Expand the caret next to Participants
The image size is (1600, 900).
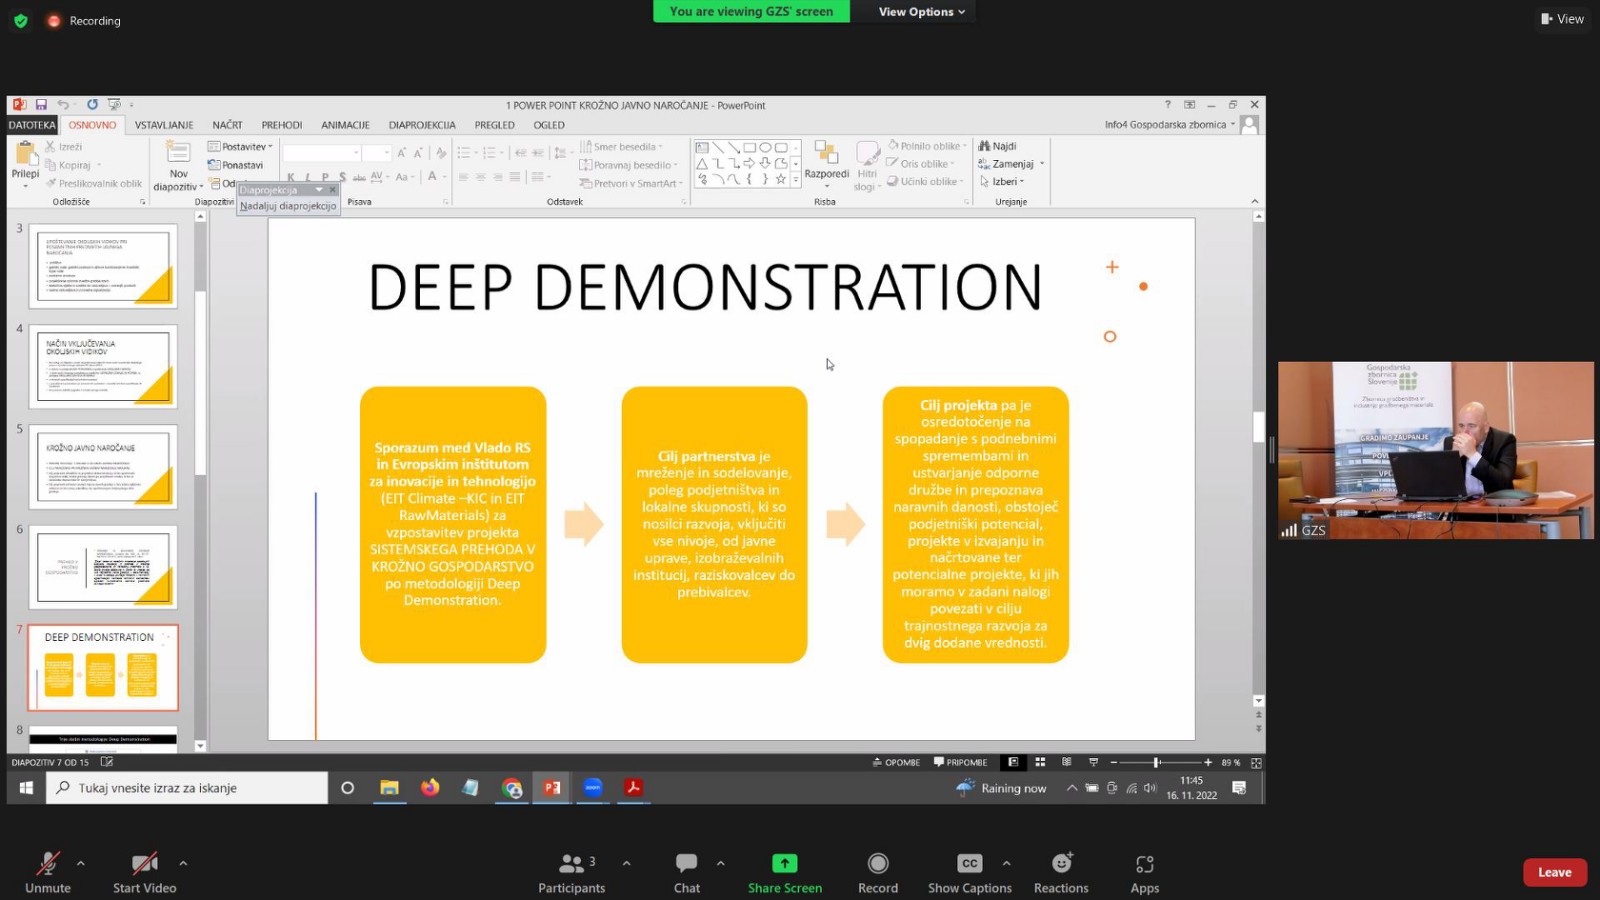[627, 863]
